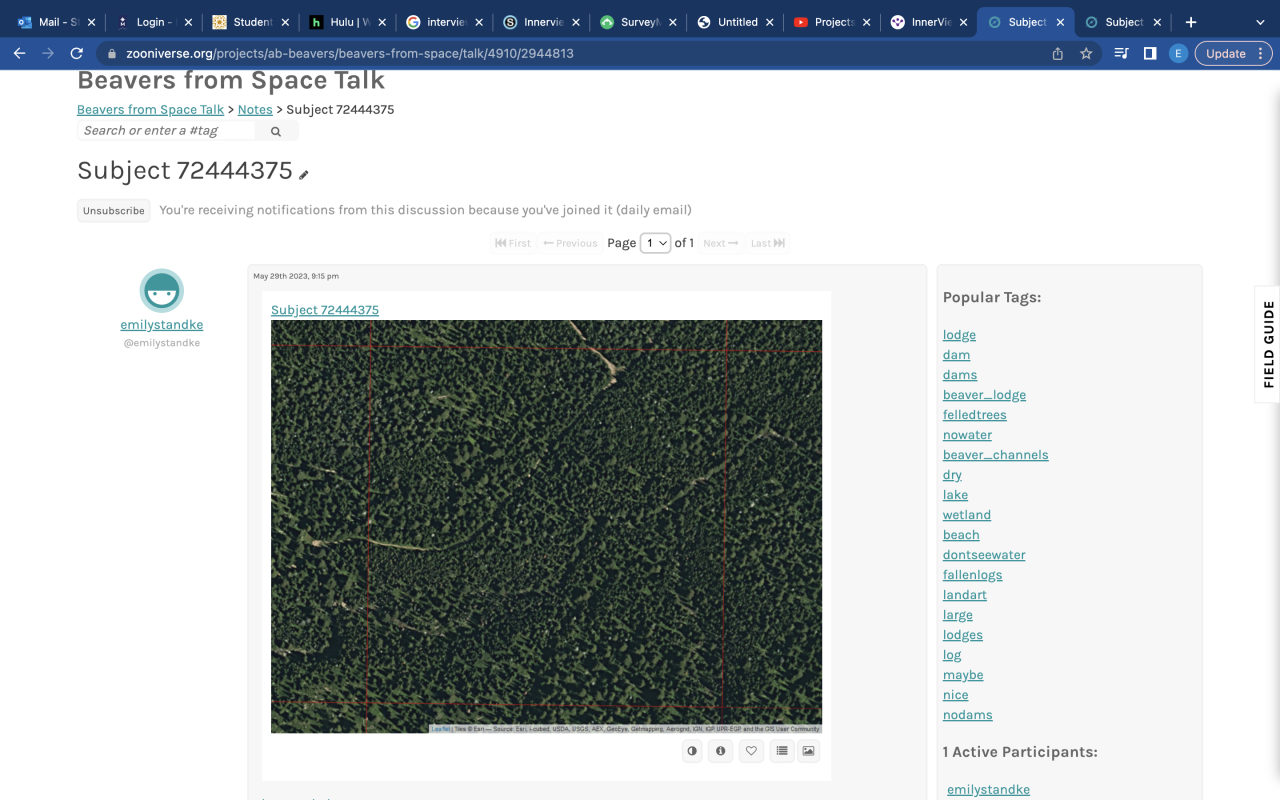Open the Field Guide side tab
1280x800 pixels.
coord(1268,344)
